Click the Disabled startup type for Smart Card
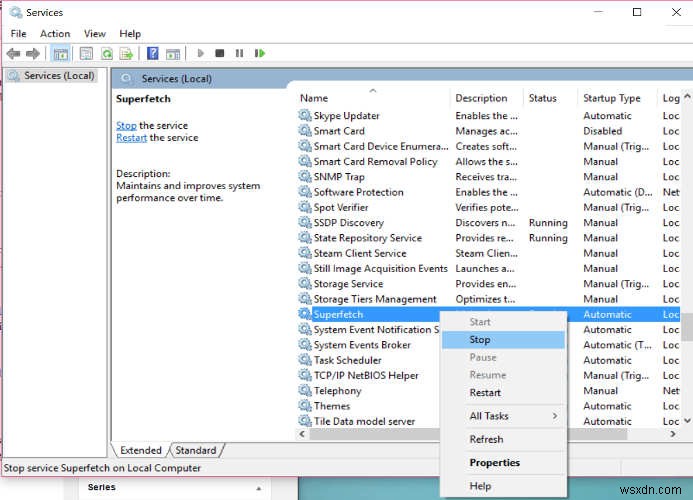 602,131
